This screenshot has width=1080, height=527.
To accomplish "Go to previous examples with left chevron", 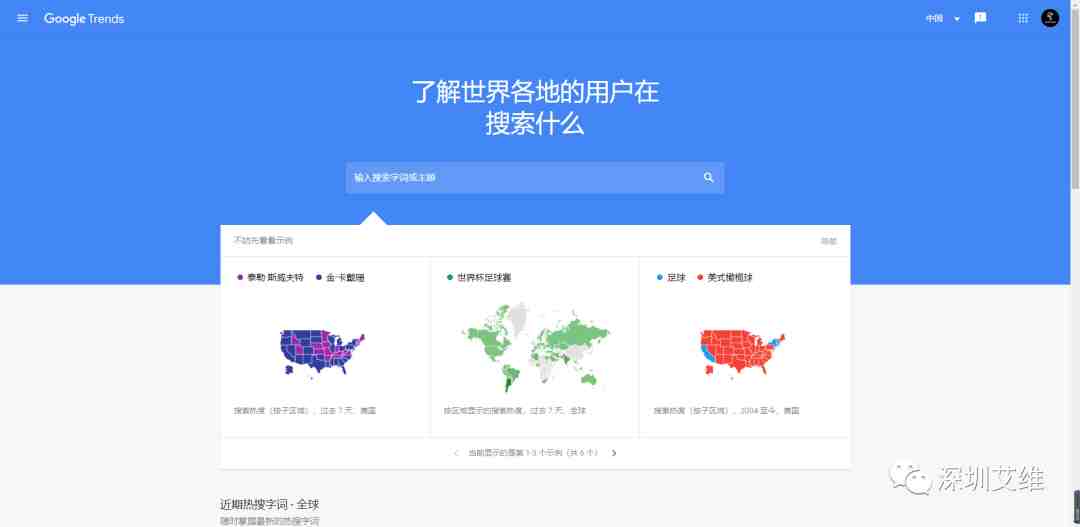I will [457, 453].
